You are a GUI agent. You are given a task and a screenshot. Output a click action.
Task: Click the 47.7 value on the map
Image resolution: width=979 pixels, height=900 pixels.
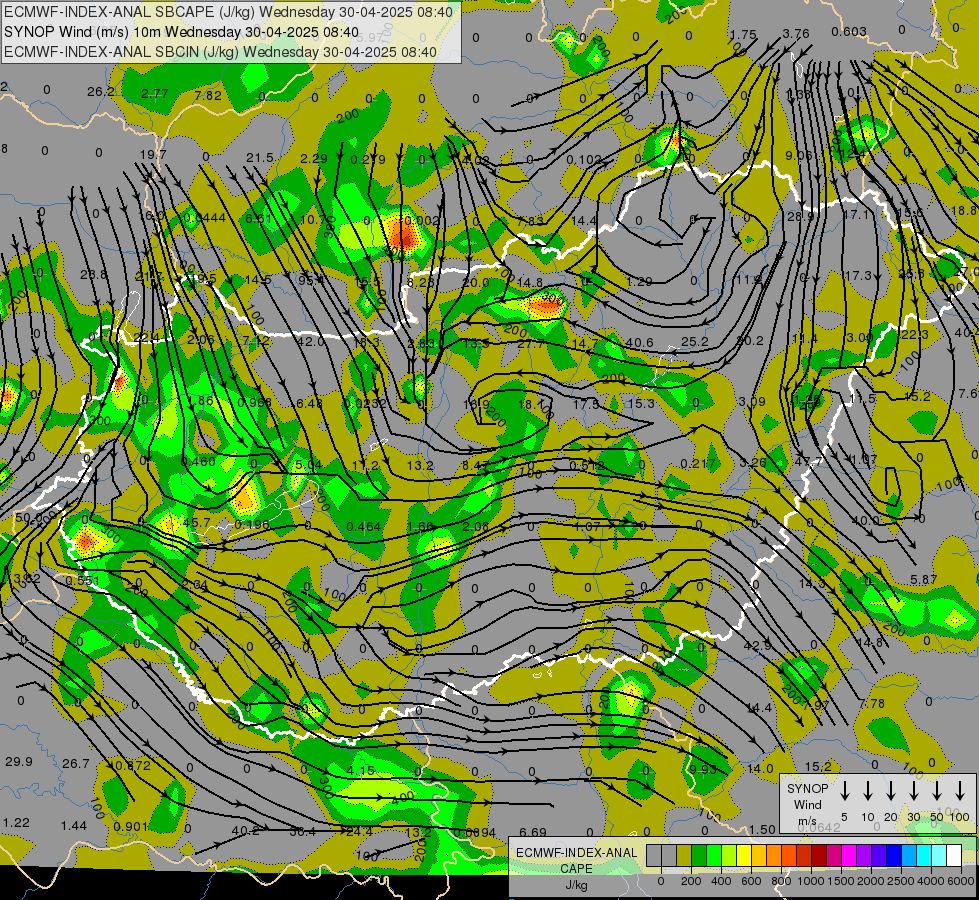click(x=808, y=462)
